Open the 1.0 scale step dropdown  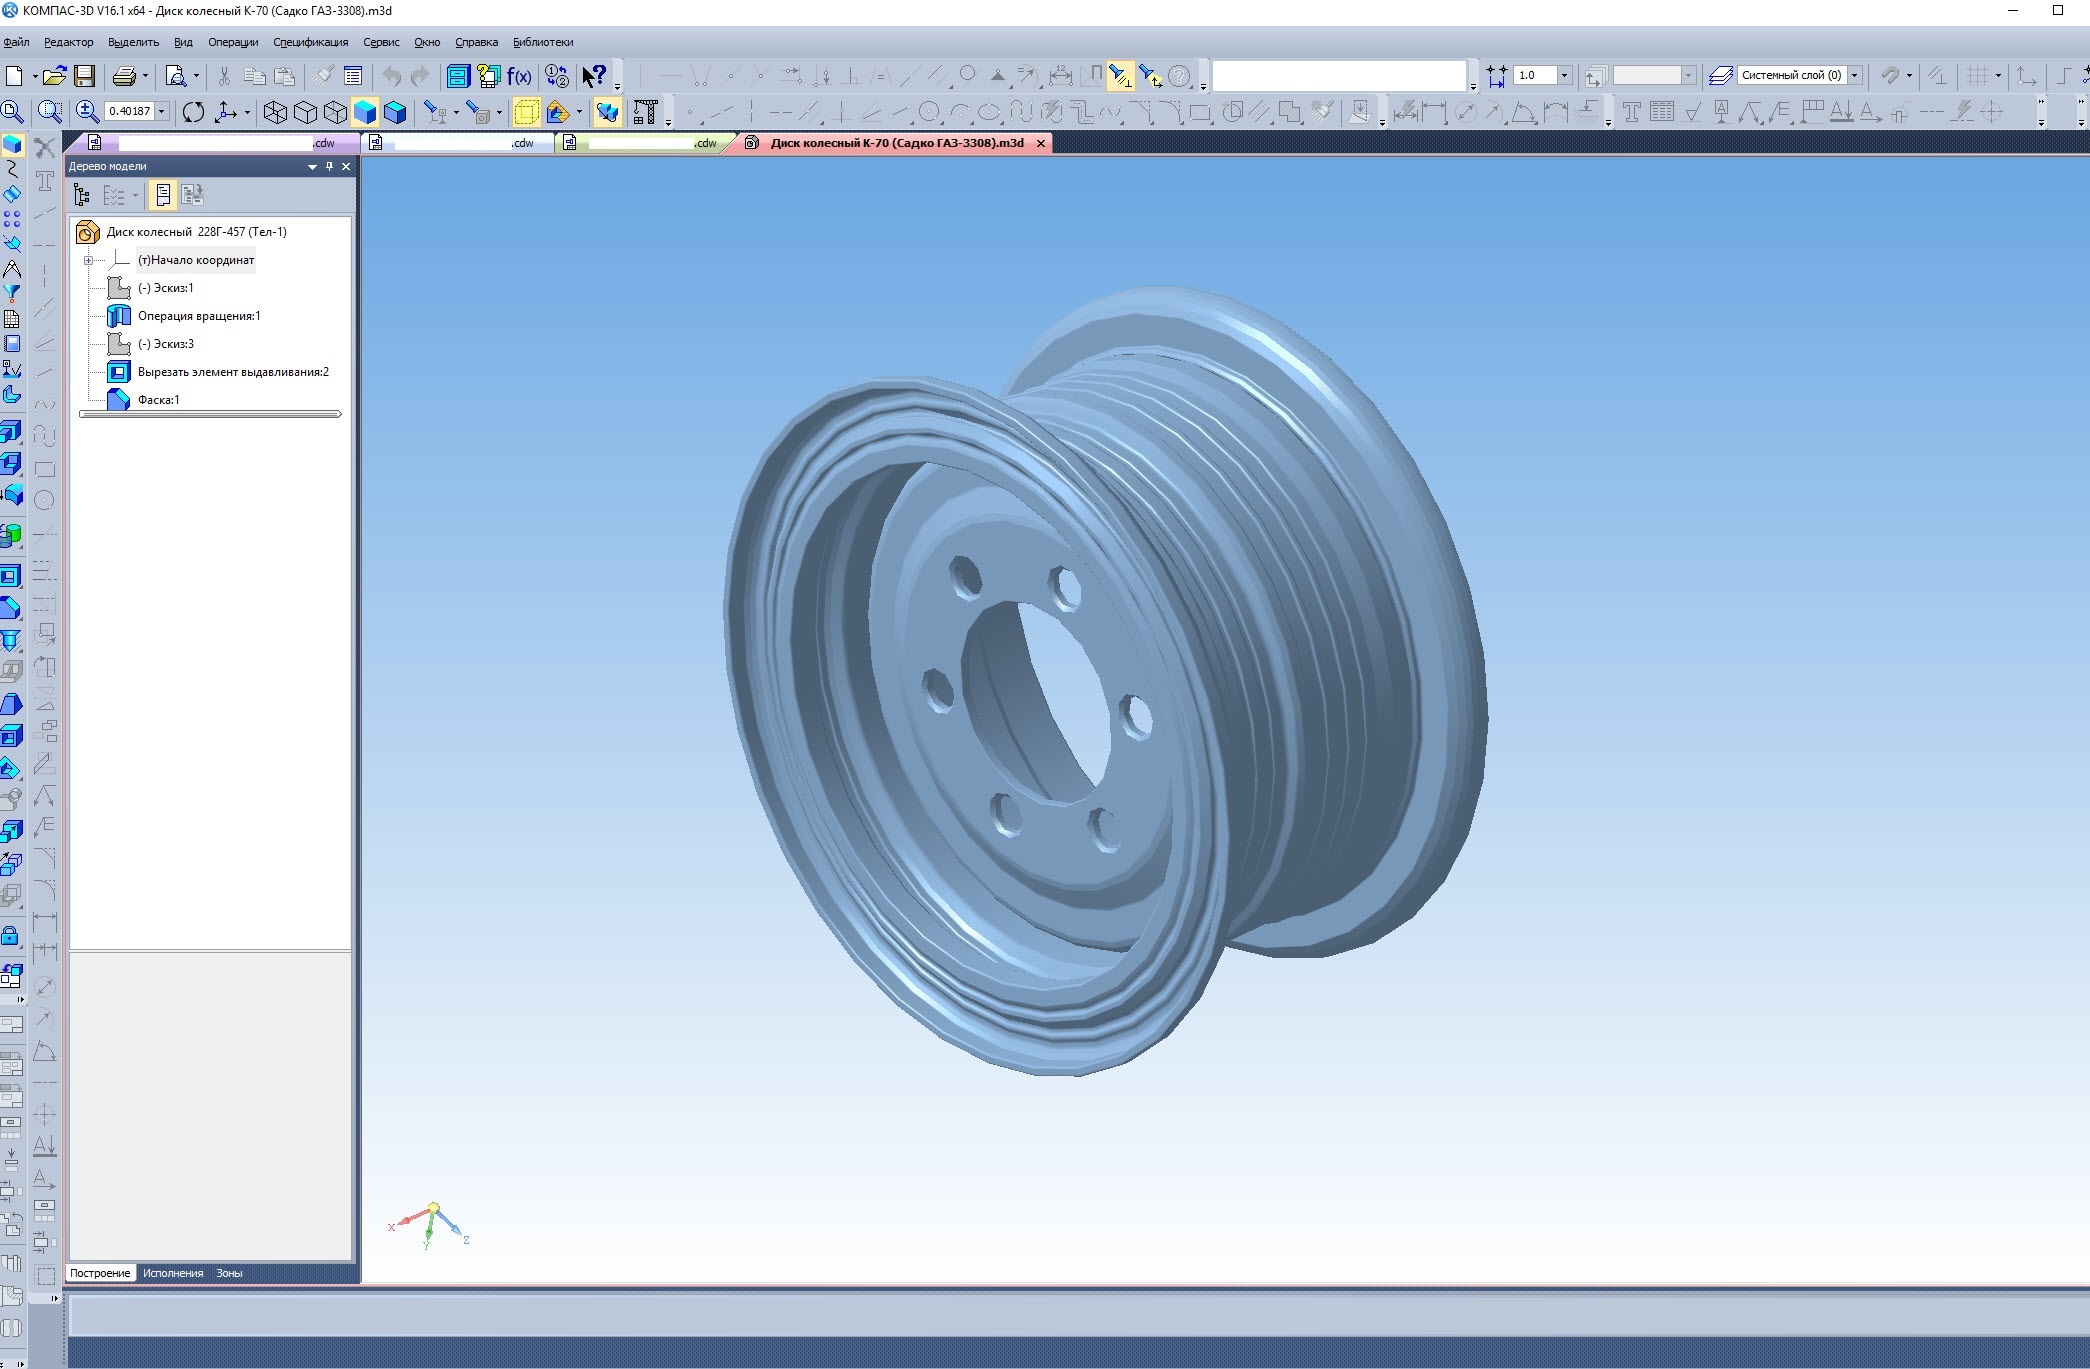[1564, 75]
